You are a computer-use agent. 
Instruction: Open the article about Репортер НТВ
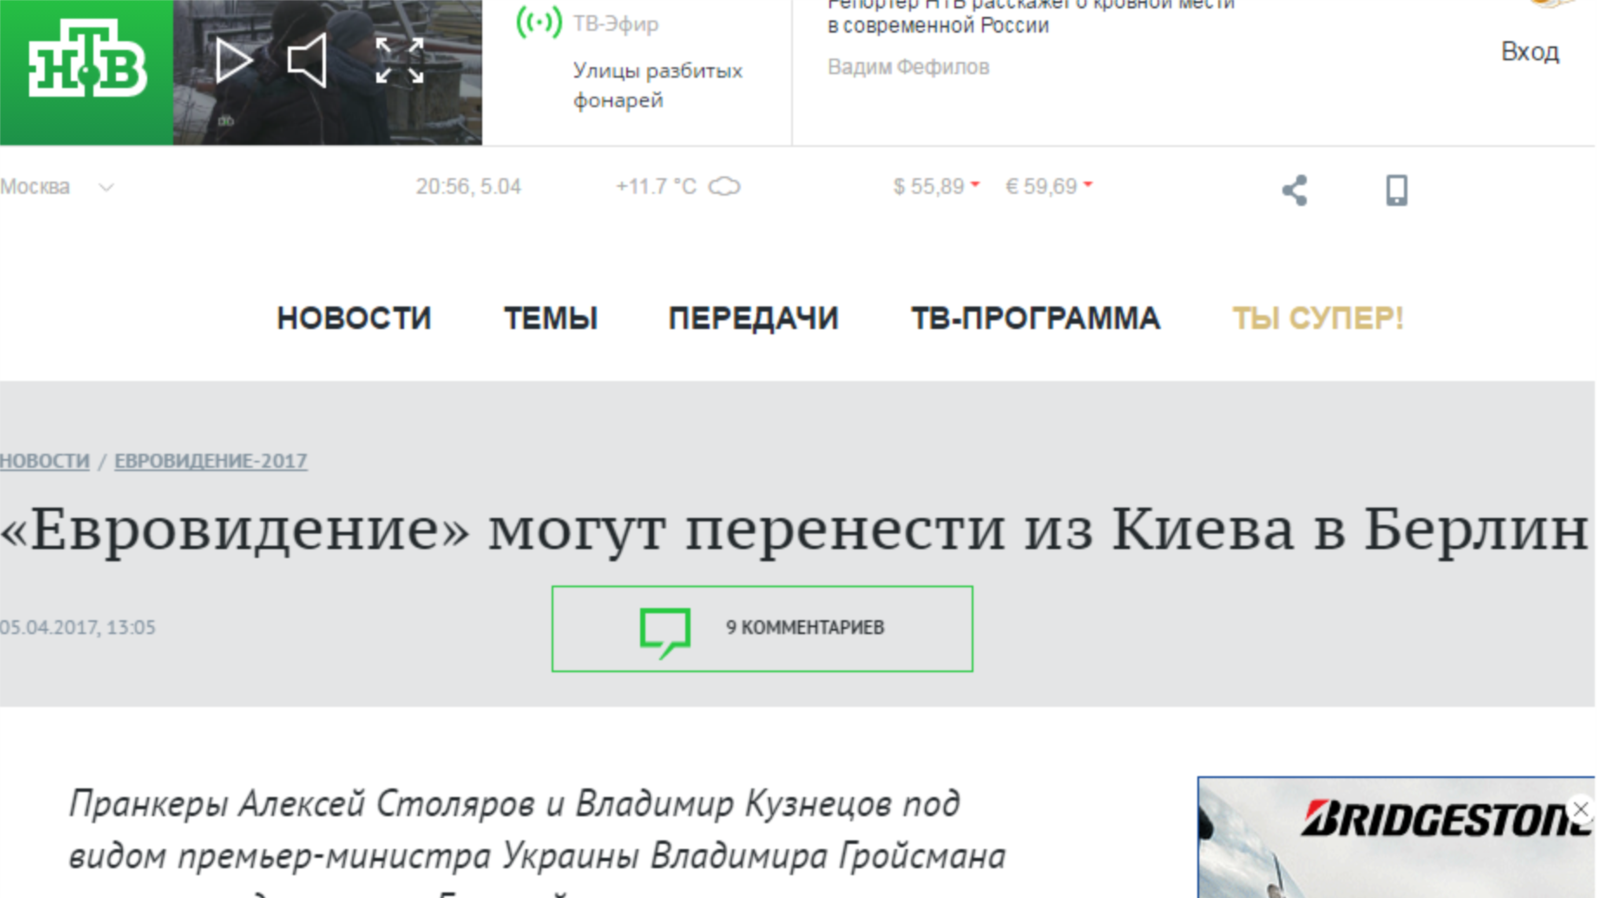point(1030,16)
